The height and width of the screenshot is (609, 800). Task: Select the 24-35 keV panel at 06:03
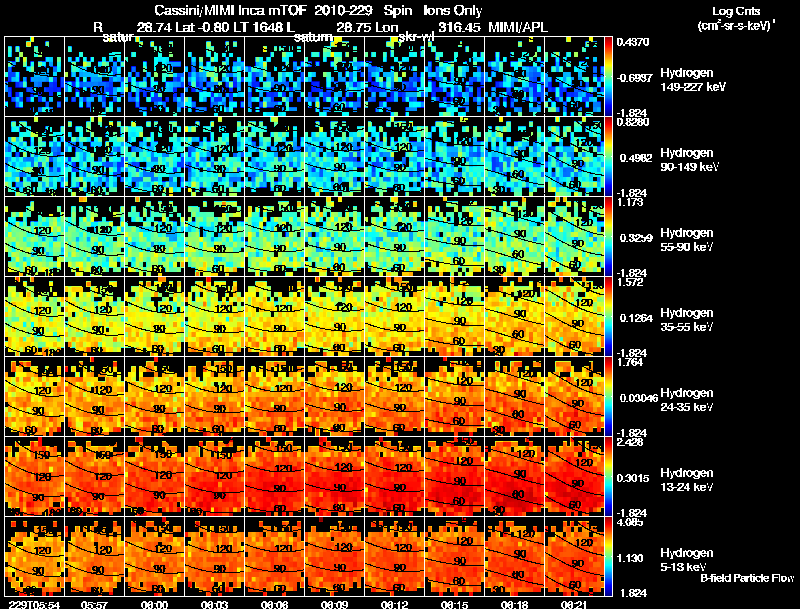pyautogui.click(x=214, y=397)
